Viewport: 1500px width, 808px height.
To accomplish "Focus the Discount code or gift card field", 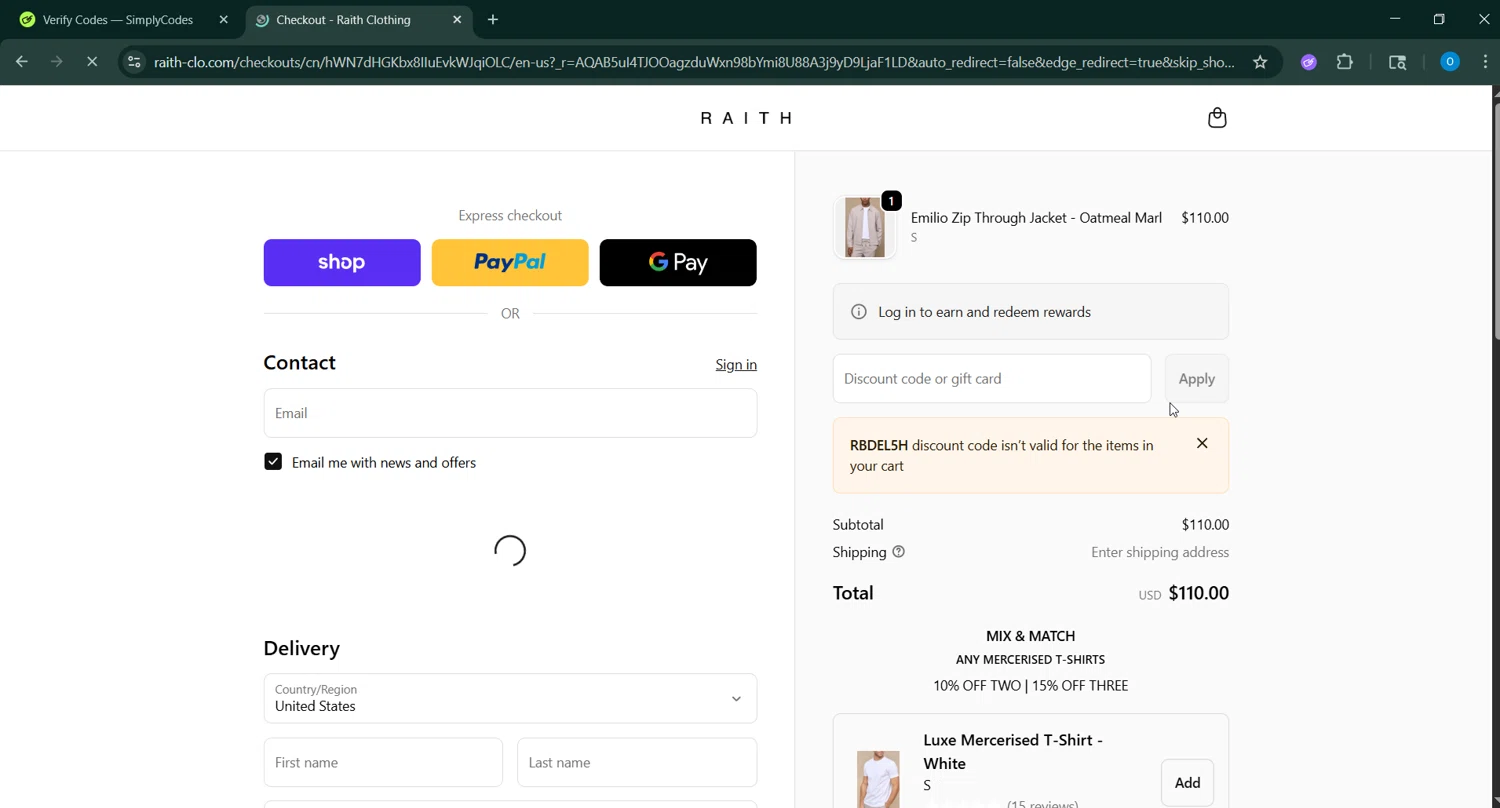I will click(992, 379).
